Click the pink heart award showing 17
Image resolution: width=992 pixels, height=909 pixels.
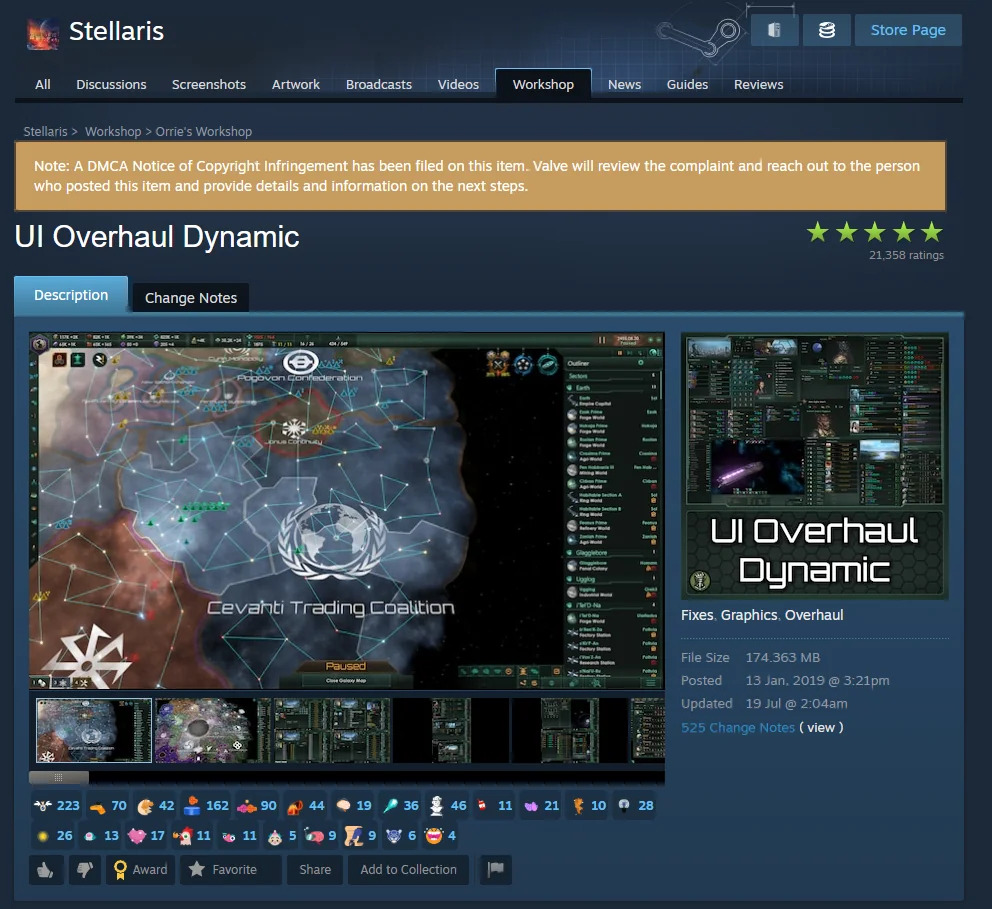tap(146, 836)
